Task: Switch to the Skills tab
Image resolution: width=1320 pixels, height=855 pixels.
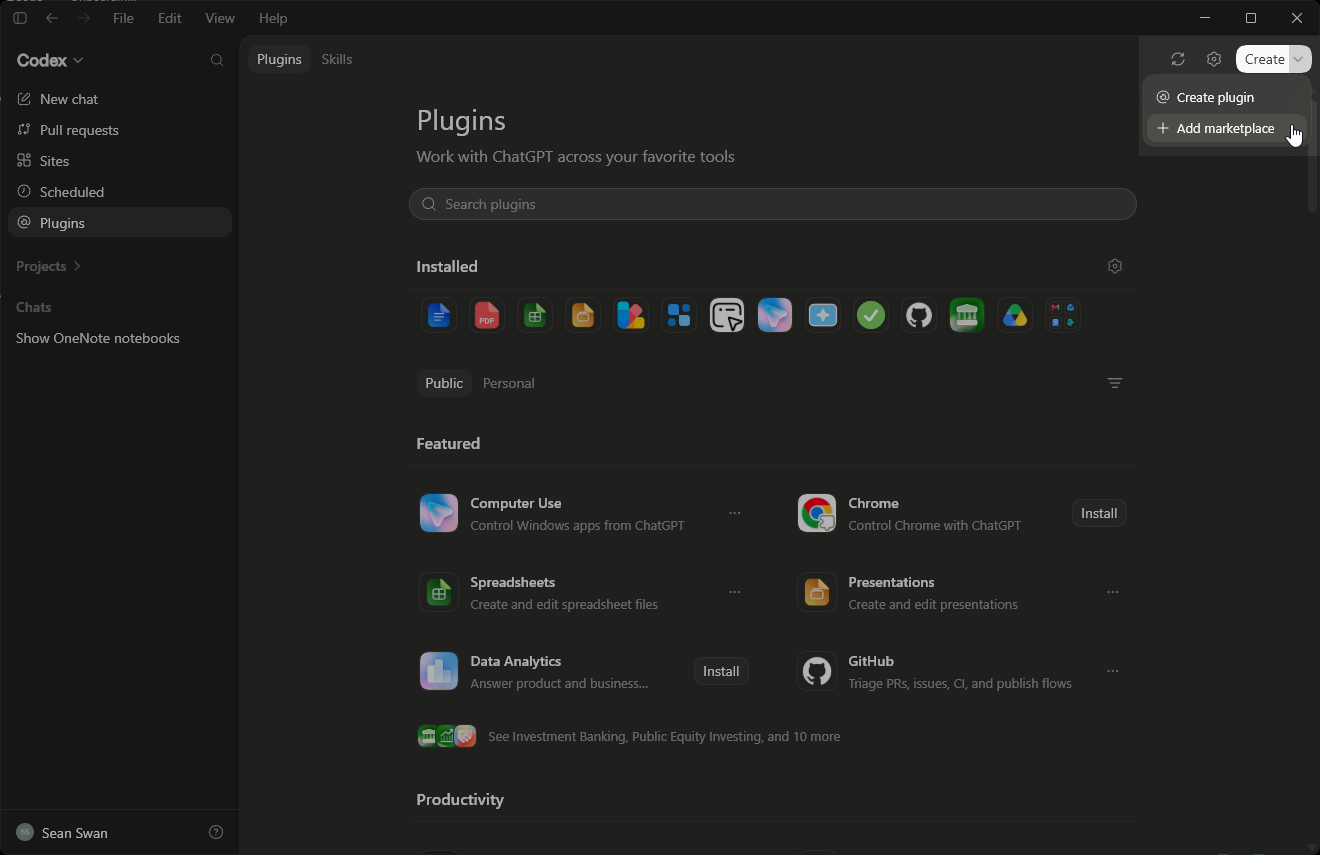Action: (337, 59)
